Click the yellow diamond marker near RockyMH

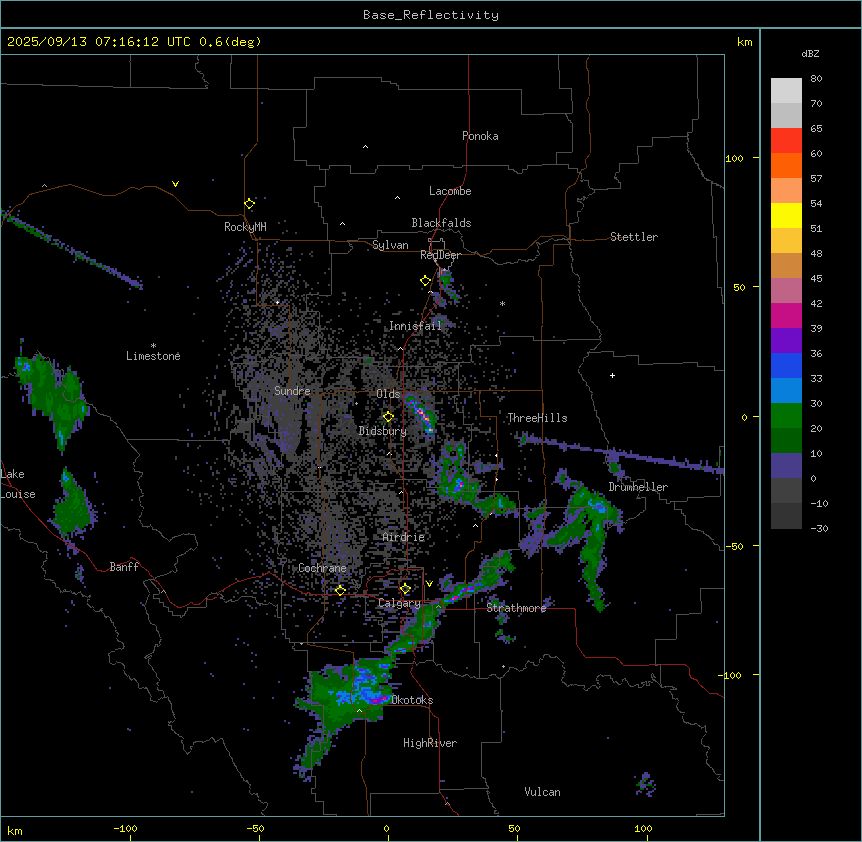click(x=250, y=204)
